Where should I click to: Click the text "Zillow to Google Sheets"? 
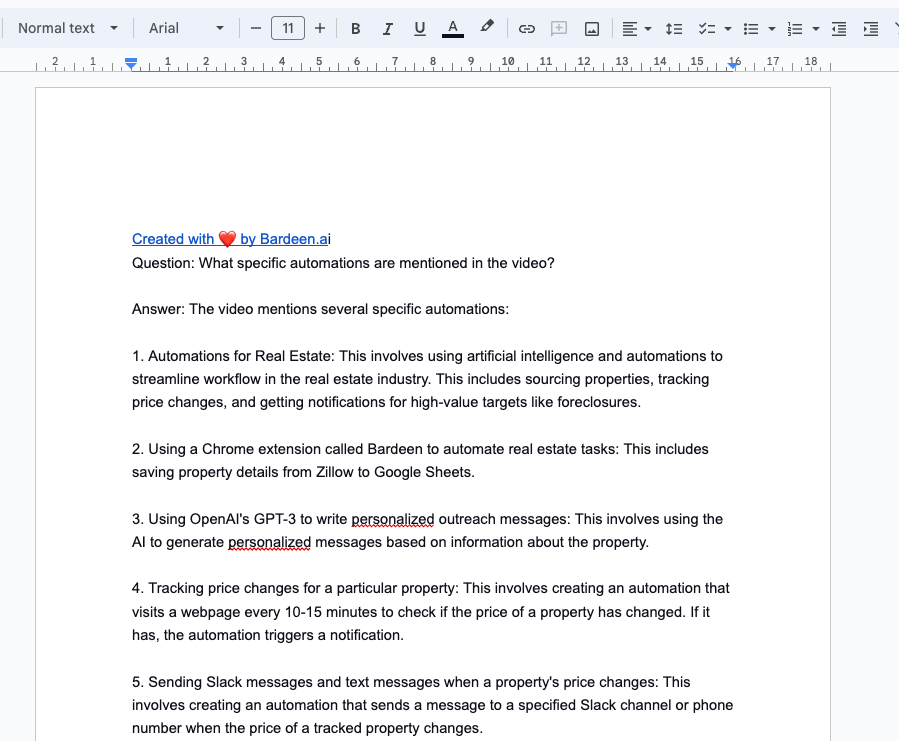[394, 472]
